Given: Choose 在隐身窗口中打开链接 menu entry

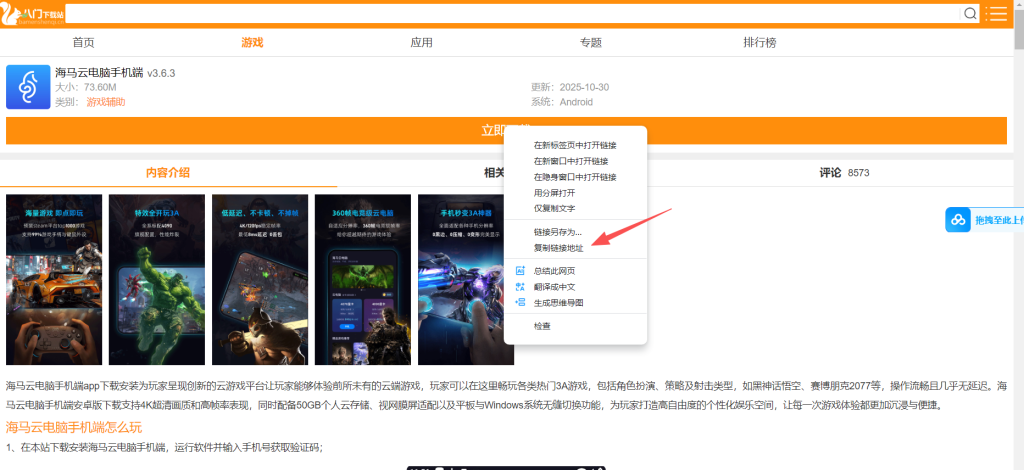Looking at the screenshot, I should [575, 177].
